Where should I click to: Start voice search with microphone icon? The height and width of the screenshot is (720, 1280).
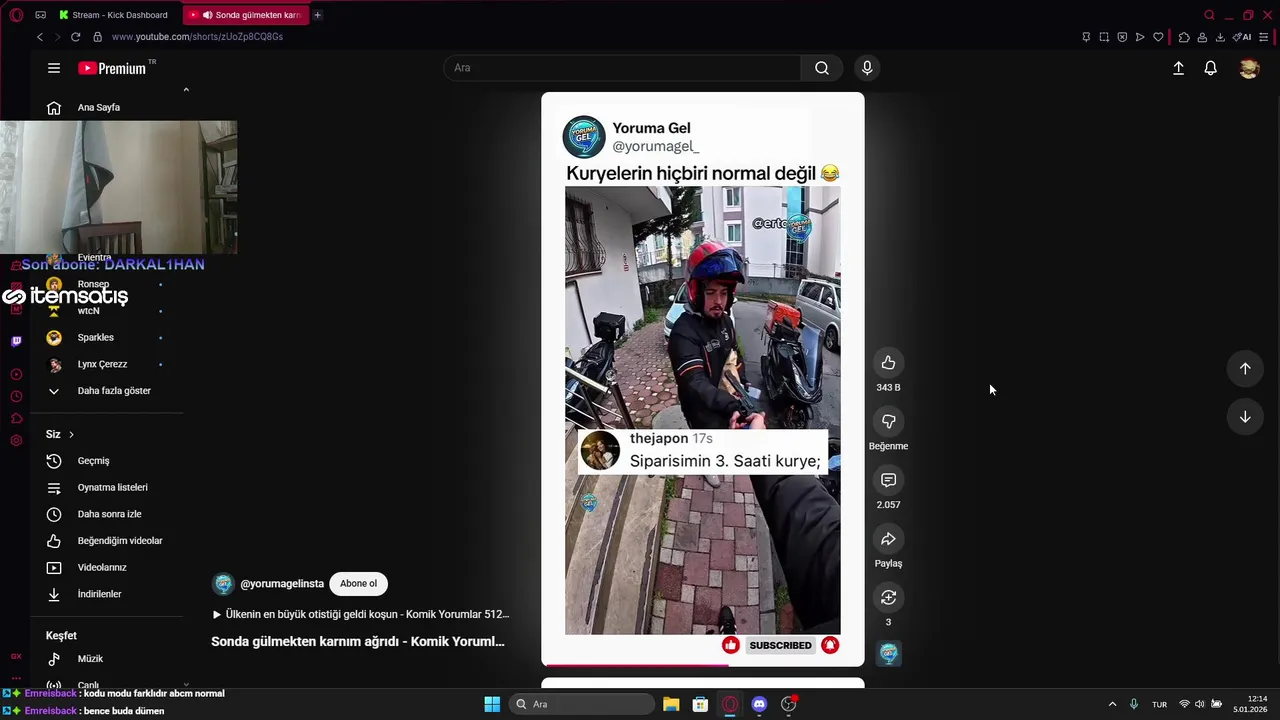[867, 68]
